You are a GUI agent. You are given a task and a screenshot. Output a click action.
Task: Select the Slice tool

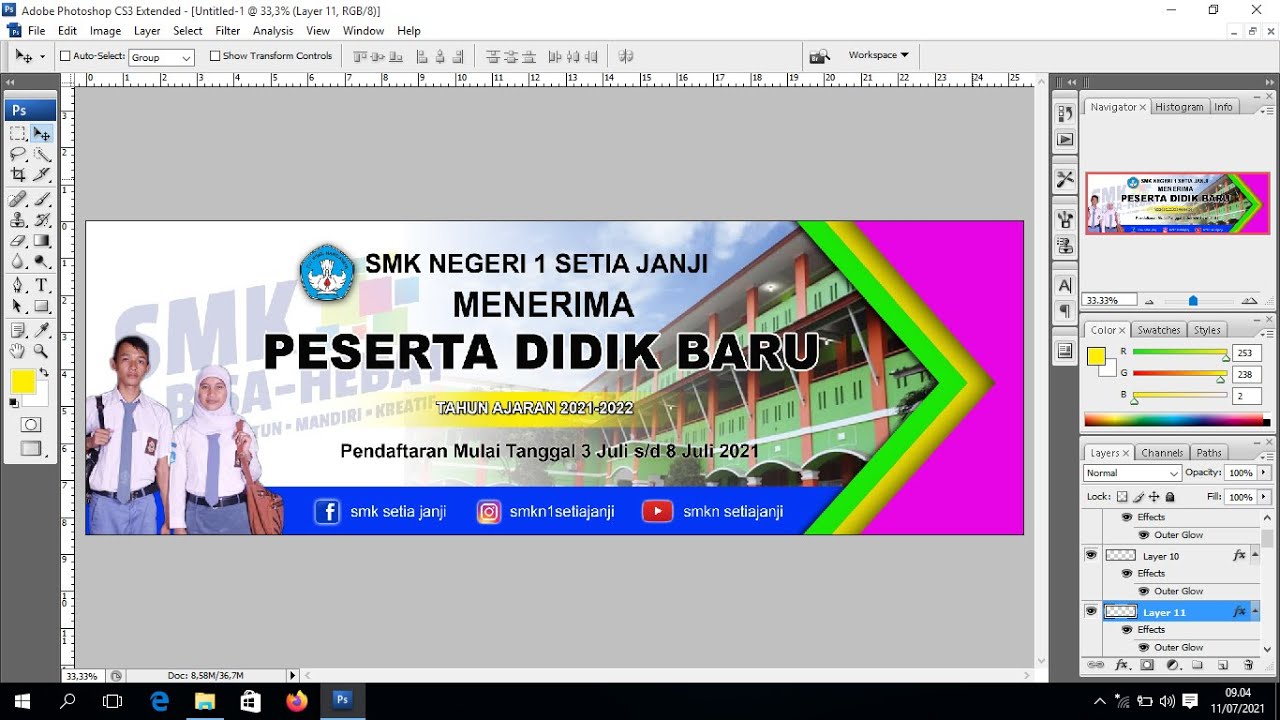(42, 175)
